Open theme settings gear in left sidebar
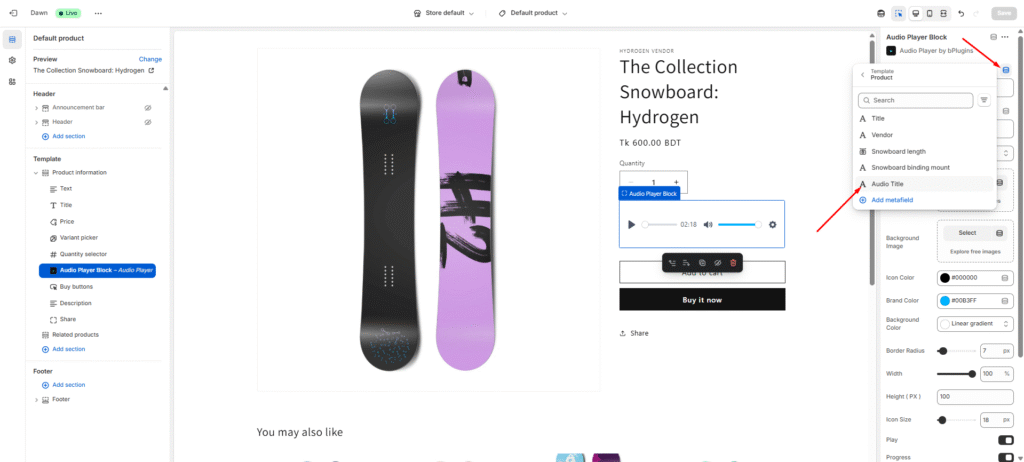This screenshot has width=1024, height=462. click(12, 60)
